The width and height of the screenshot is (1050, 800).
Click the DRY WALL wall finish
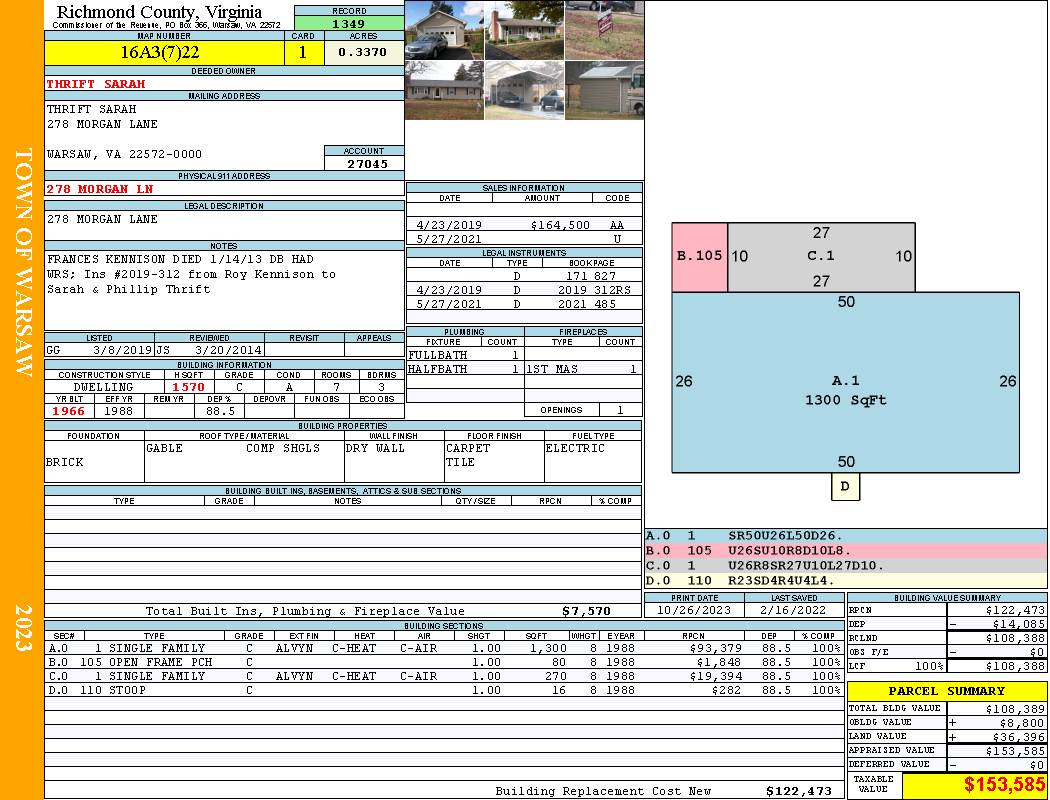coord(375,448)
